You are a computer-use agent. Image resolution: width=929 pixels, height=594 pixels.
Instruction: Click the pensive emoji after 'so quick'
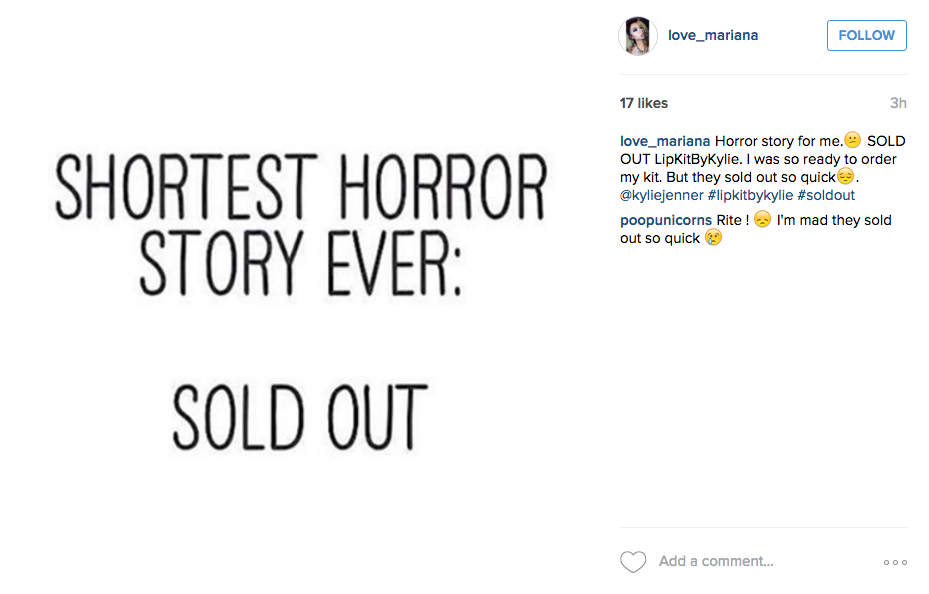tap(845, 177)
